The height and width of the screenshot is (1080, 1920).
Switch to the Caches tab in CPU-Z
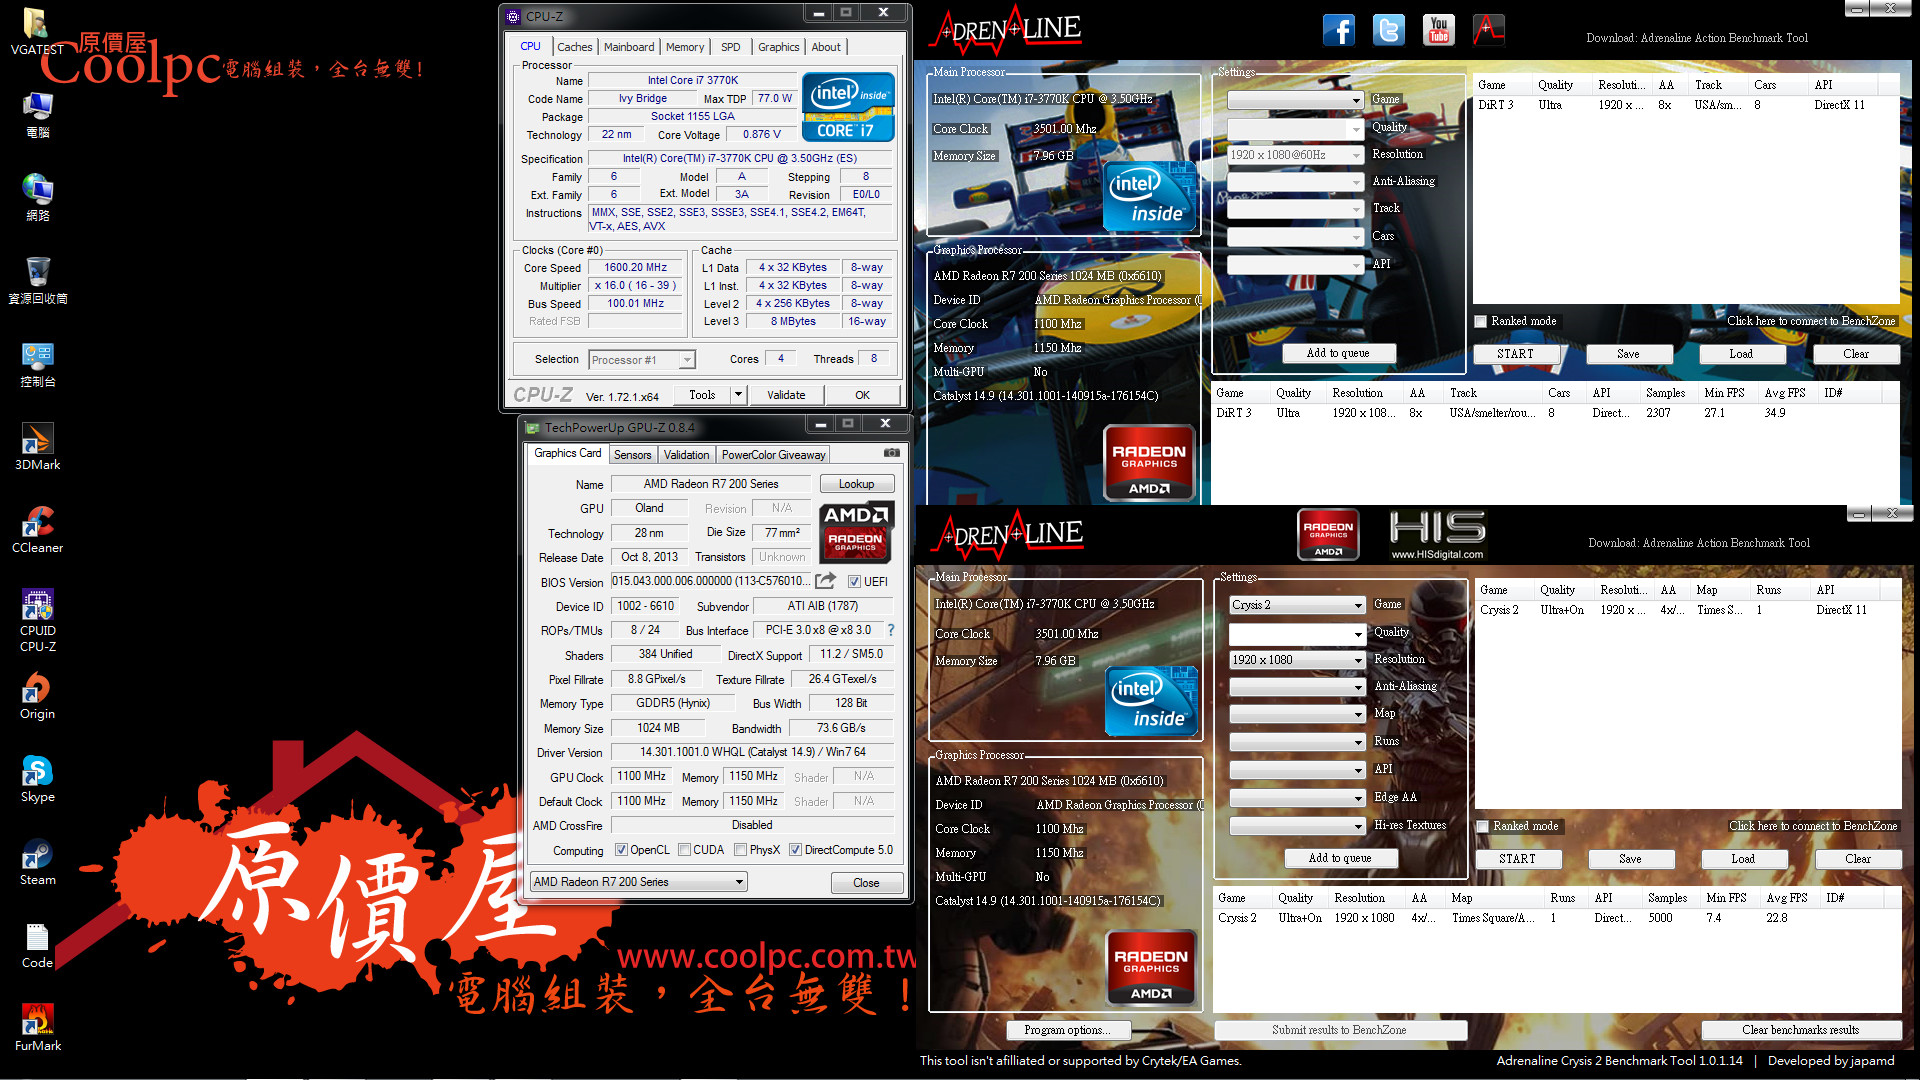(x=574, y=47)
